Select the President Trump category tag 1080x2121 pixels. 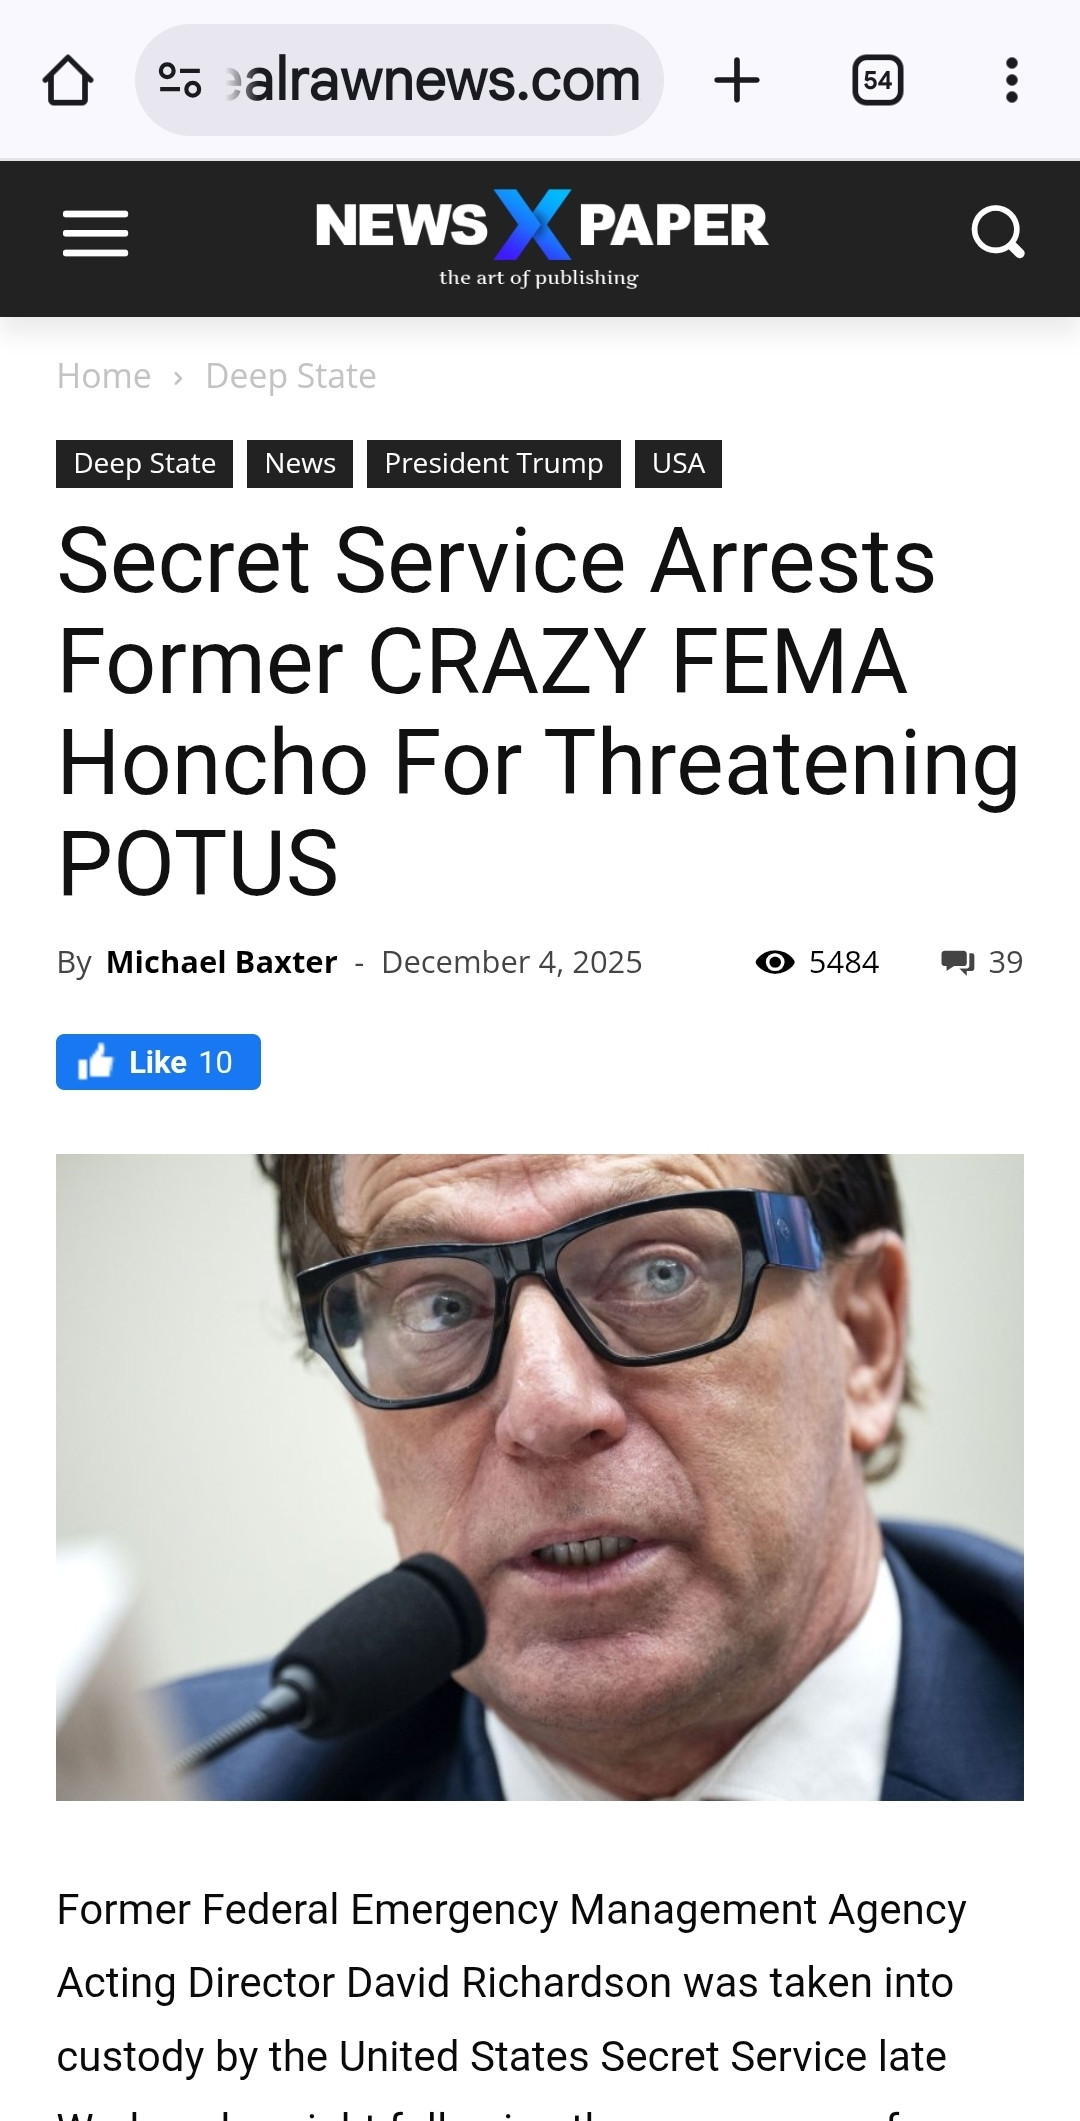click(x=494, y=464)
